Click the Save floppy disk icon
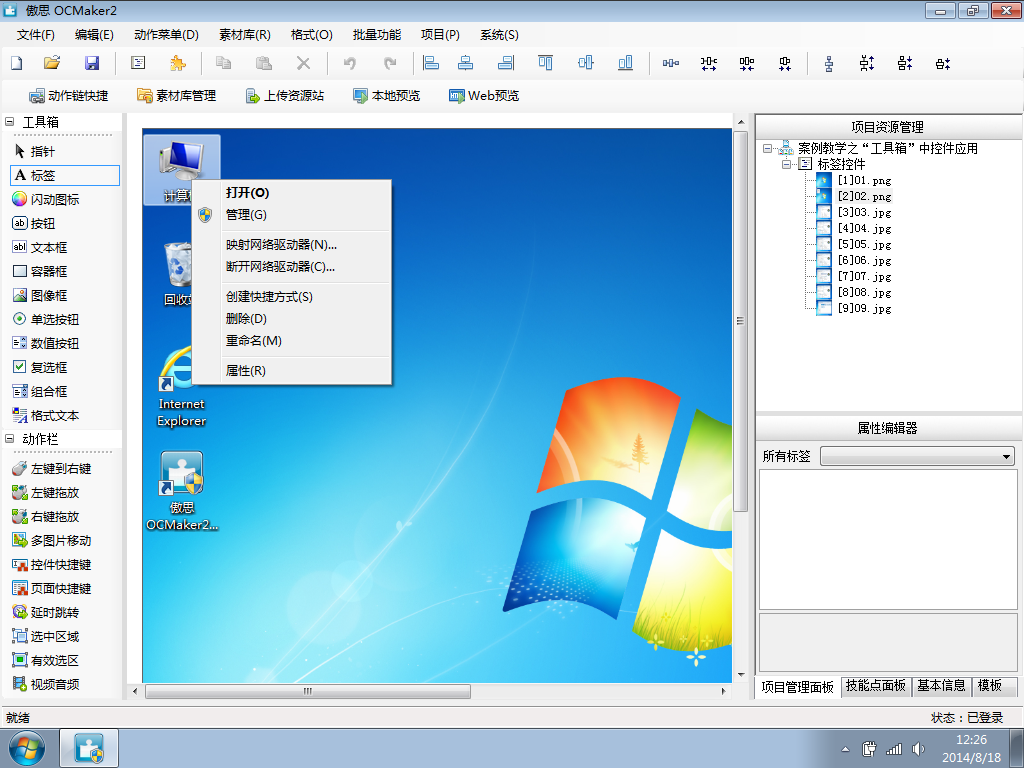Viewport: 1024px width, 768px height. point(92,63)
